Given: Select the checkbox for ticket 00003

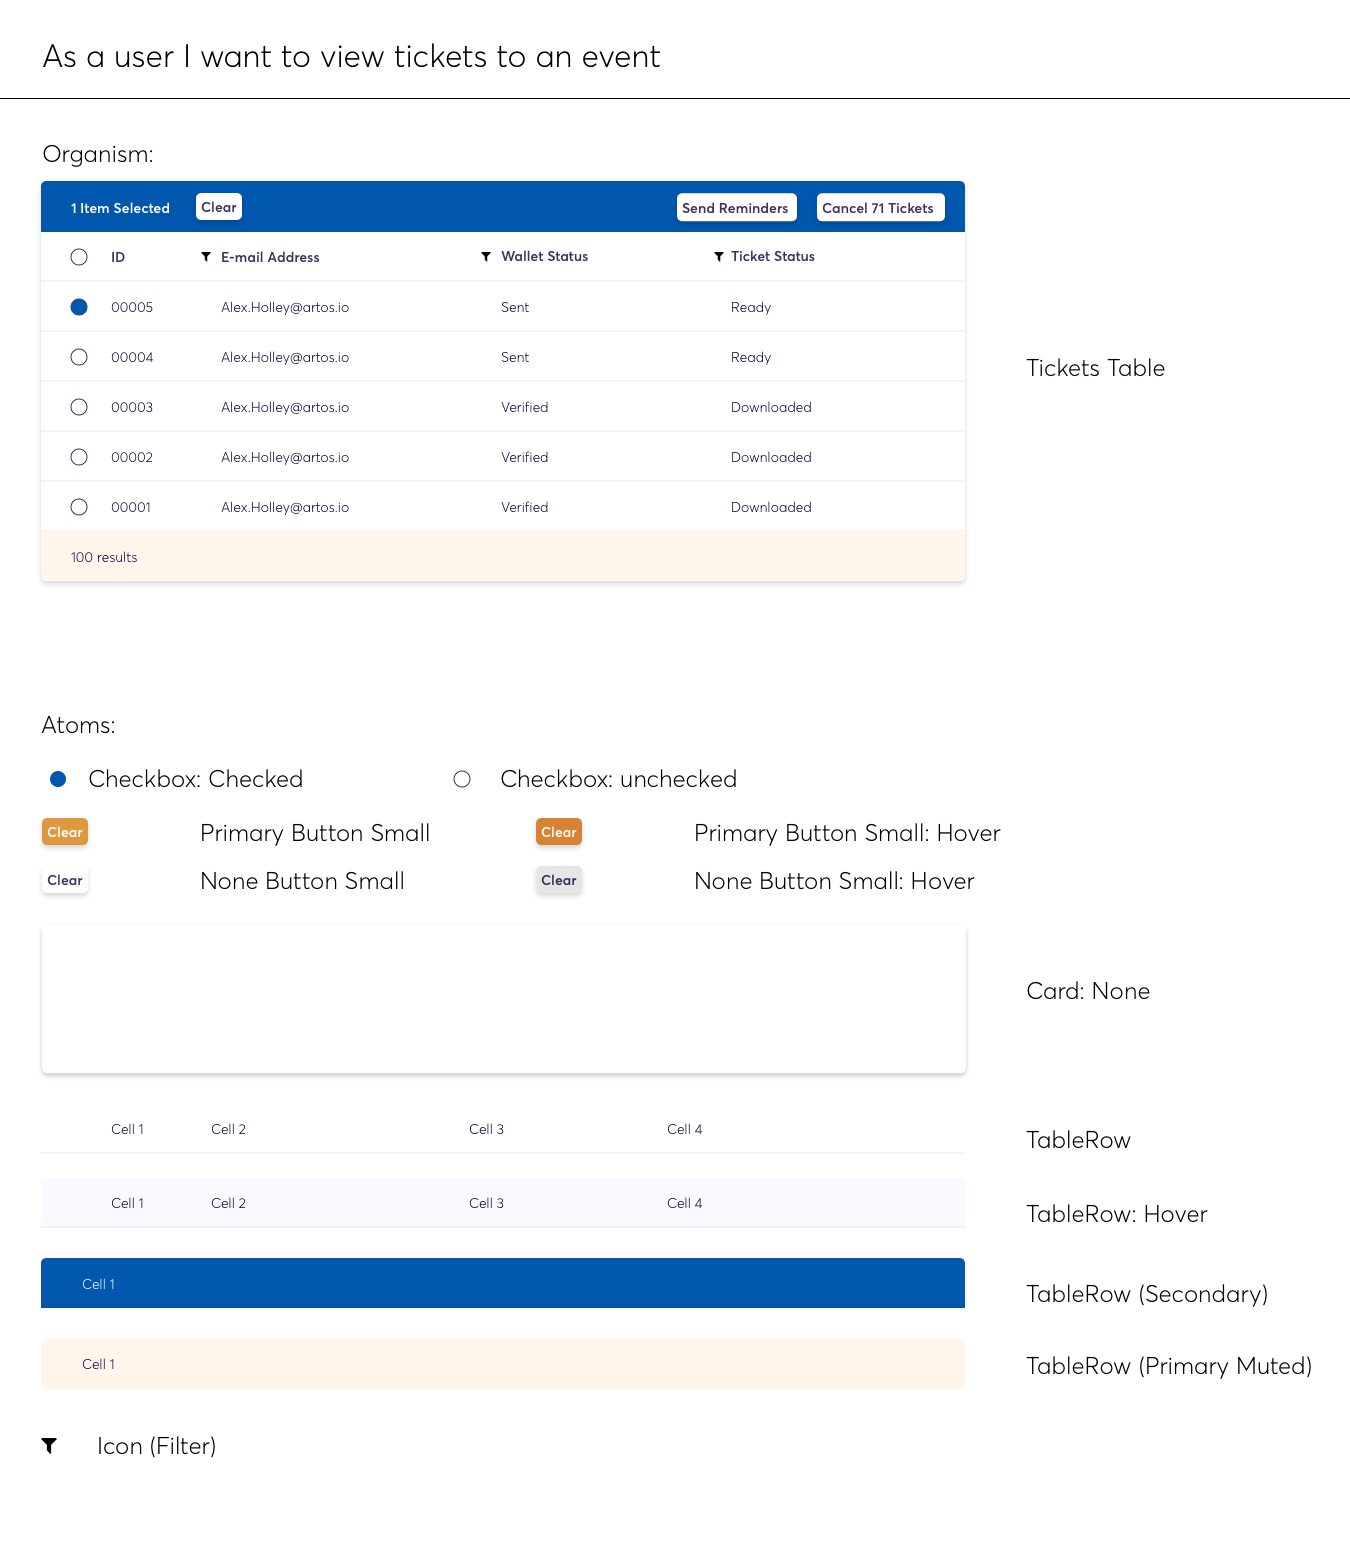Looking at the screenshot, I should point(79,407).
